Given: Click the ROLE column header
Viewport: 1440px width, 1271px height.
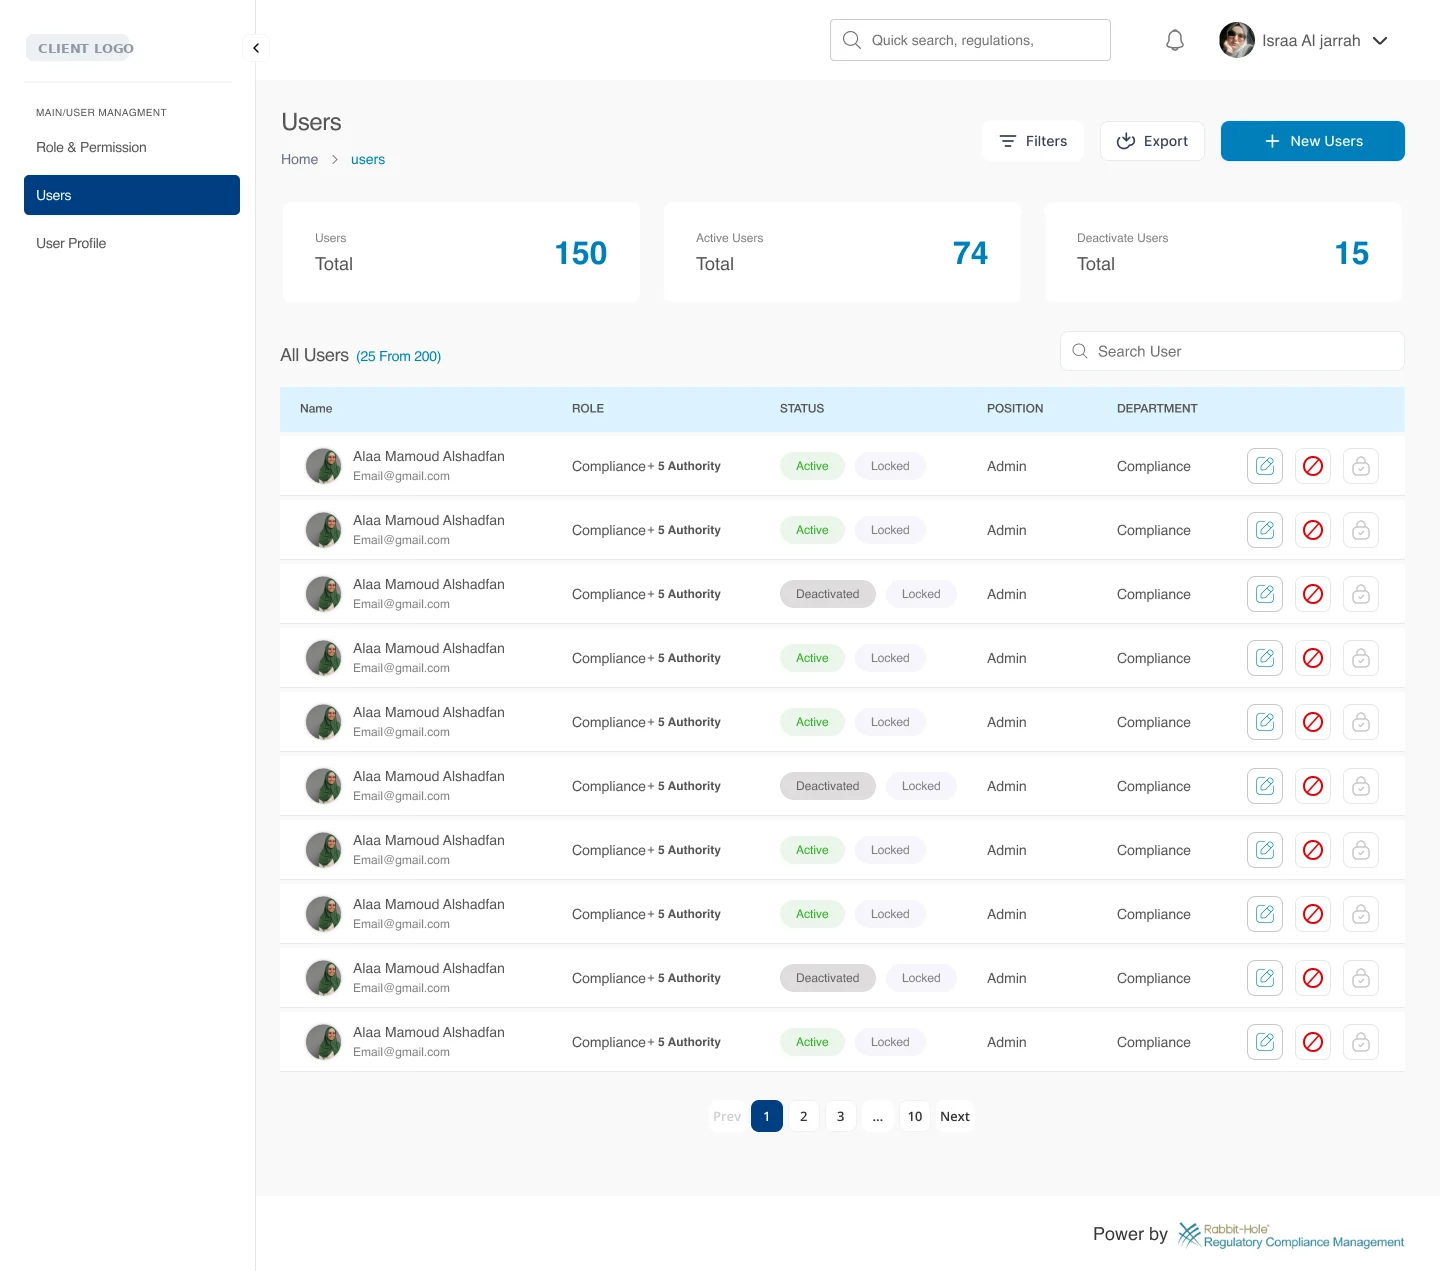Looking at the screenshot, I should pyautogui.click(x=588, y=408).
